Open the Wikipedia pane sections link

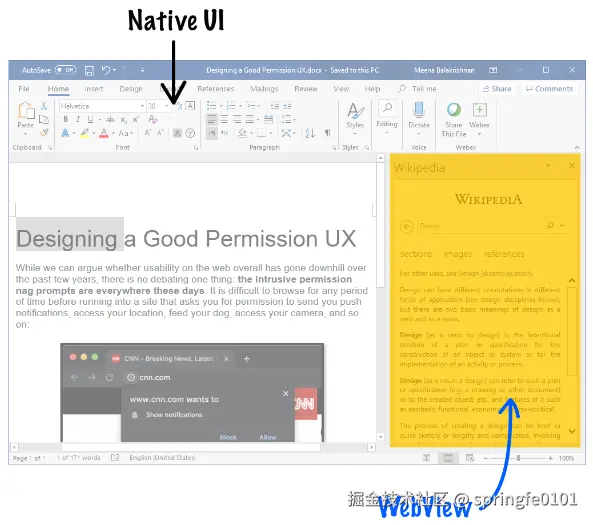pyautogui.click(x=416, y=254)
